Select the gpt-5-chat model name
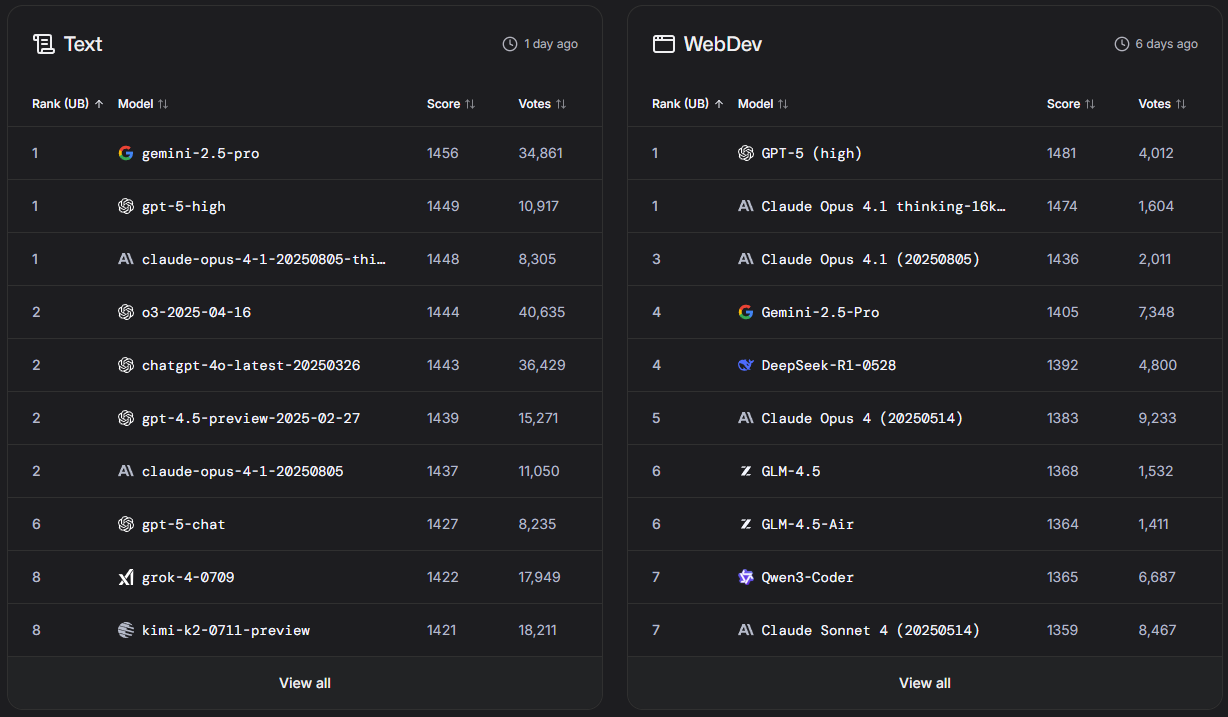The image size is (1228, 717). tap(184, 524)
